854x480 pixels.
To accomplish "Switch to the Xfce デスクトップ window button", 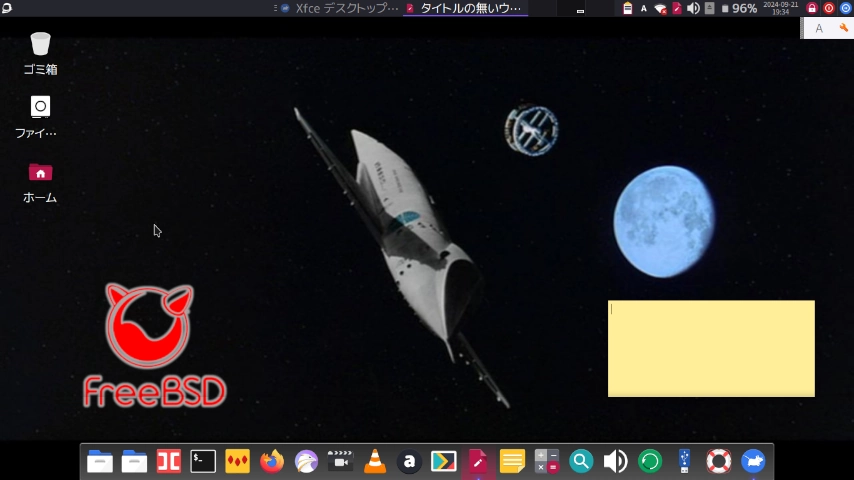I will coord(340,8).
